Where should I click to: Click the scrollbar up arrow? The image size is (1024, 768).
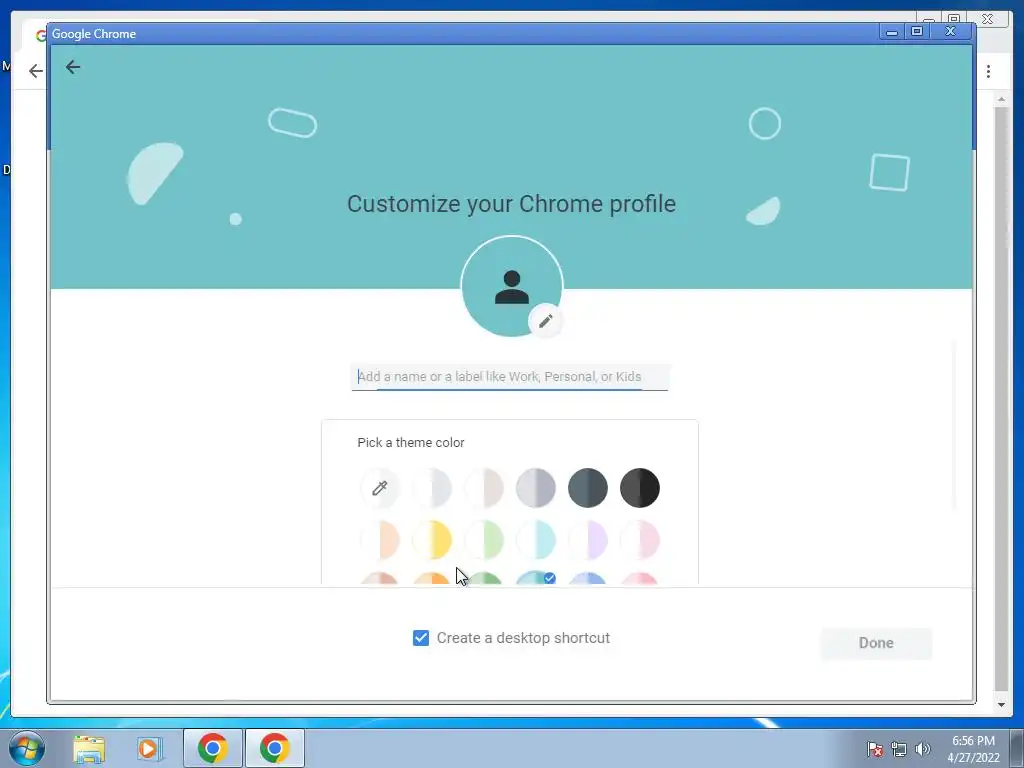(1001, 99)
